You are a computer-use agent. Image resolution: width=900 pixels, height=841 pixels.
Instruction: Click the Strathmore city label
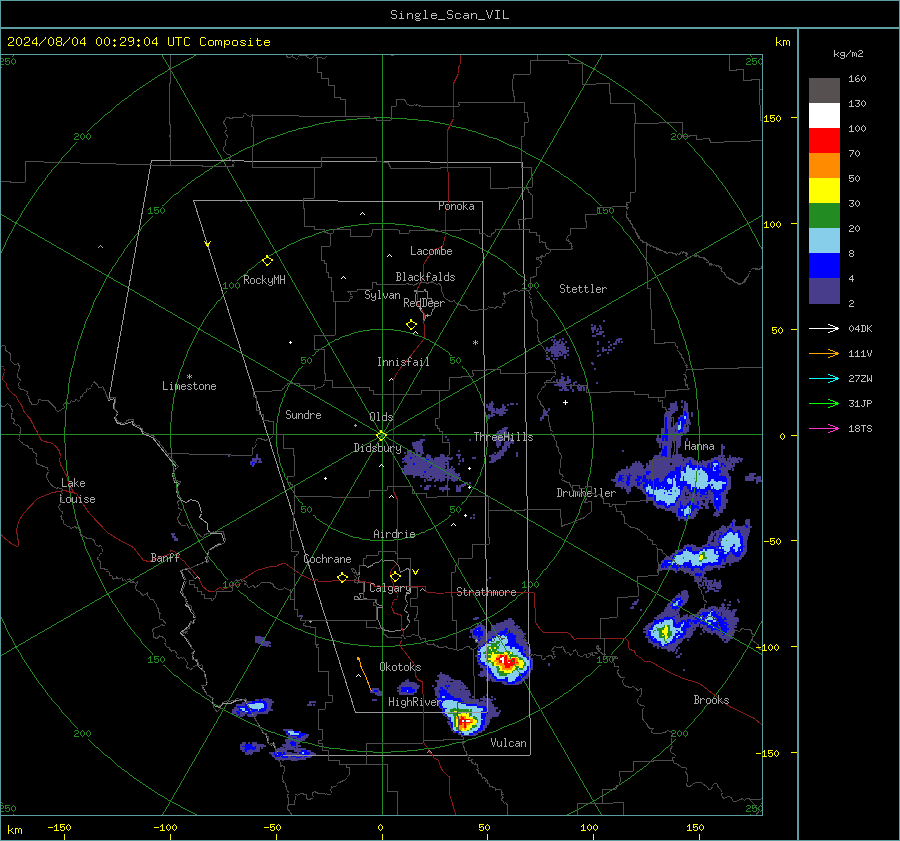[486, 592]
